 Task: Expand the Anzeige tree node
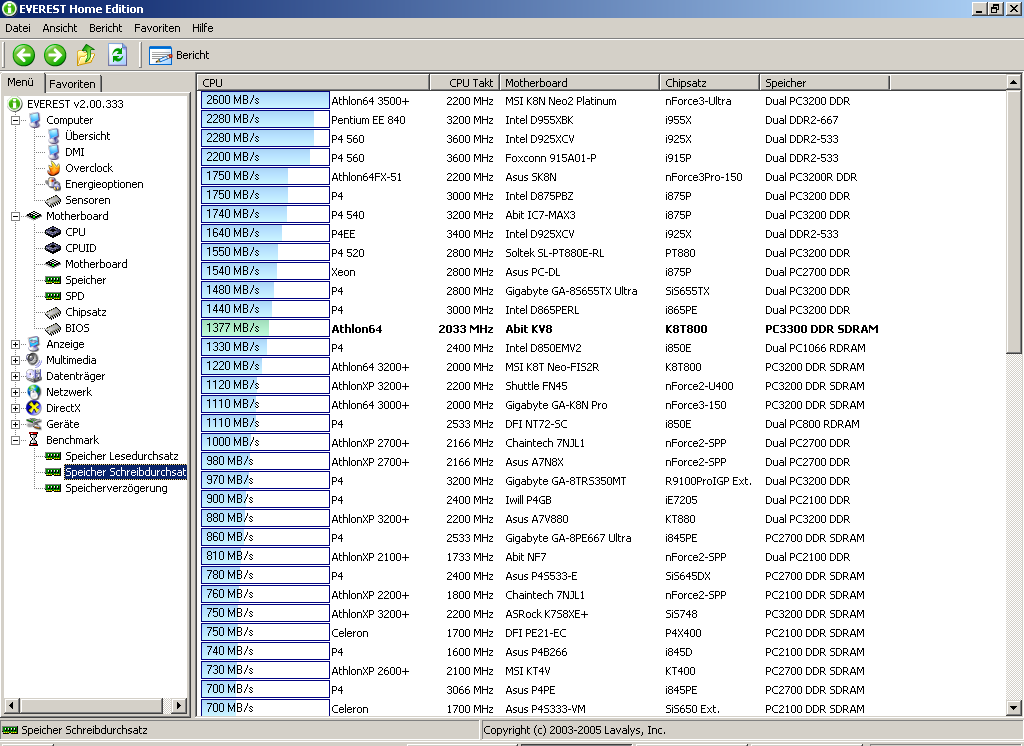[15, 344]
